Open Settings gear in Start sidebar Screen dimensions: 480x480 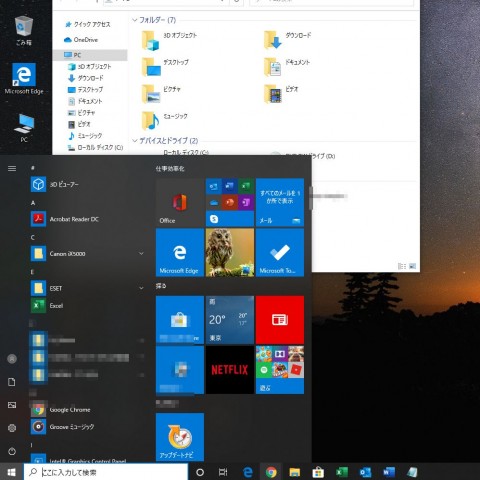(12, 428)
